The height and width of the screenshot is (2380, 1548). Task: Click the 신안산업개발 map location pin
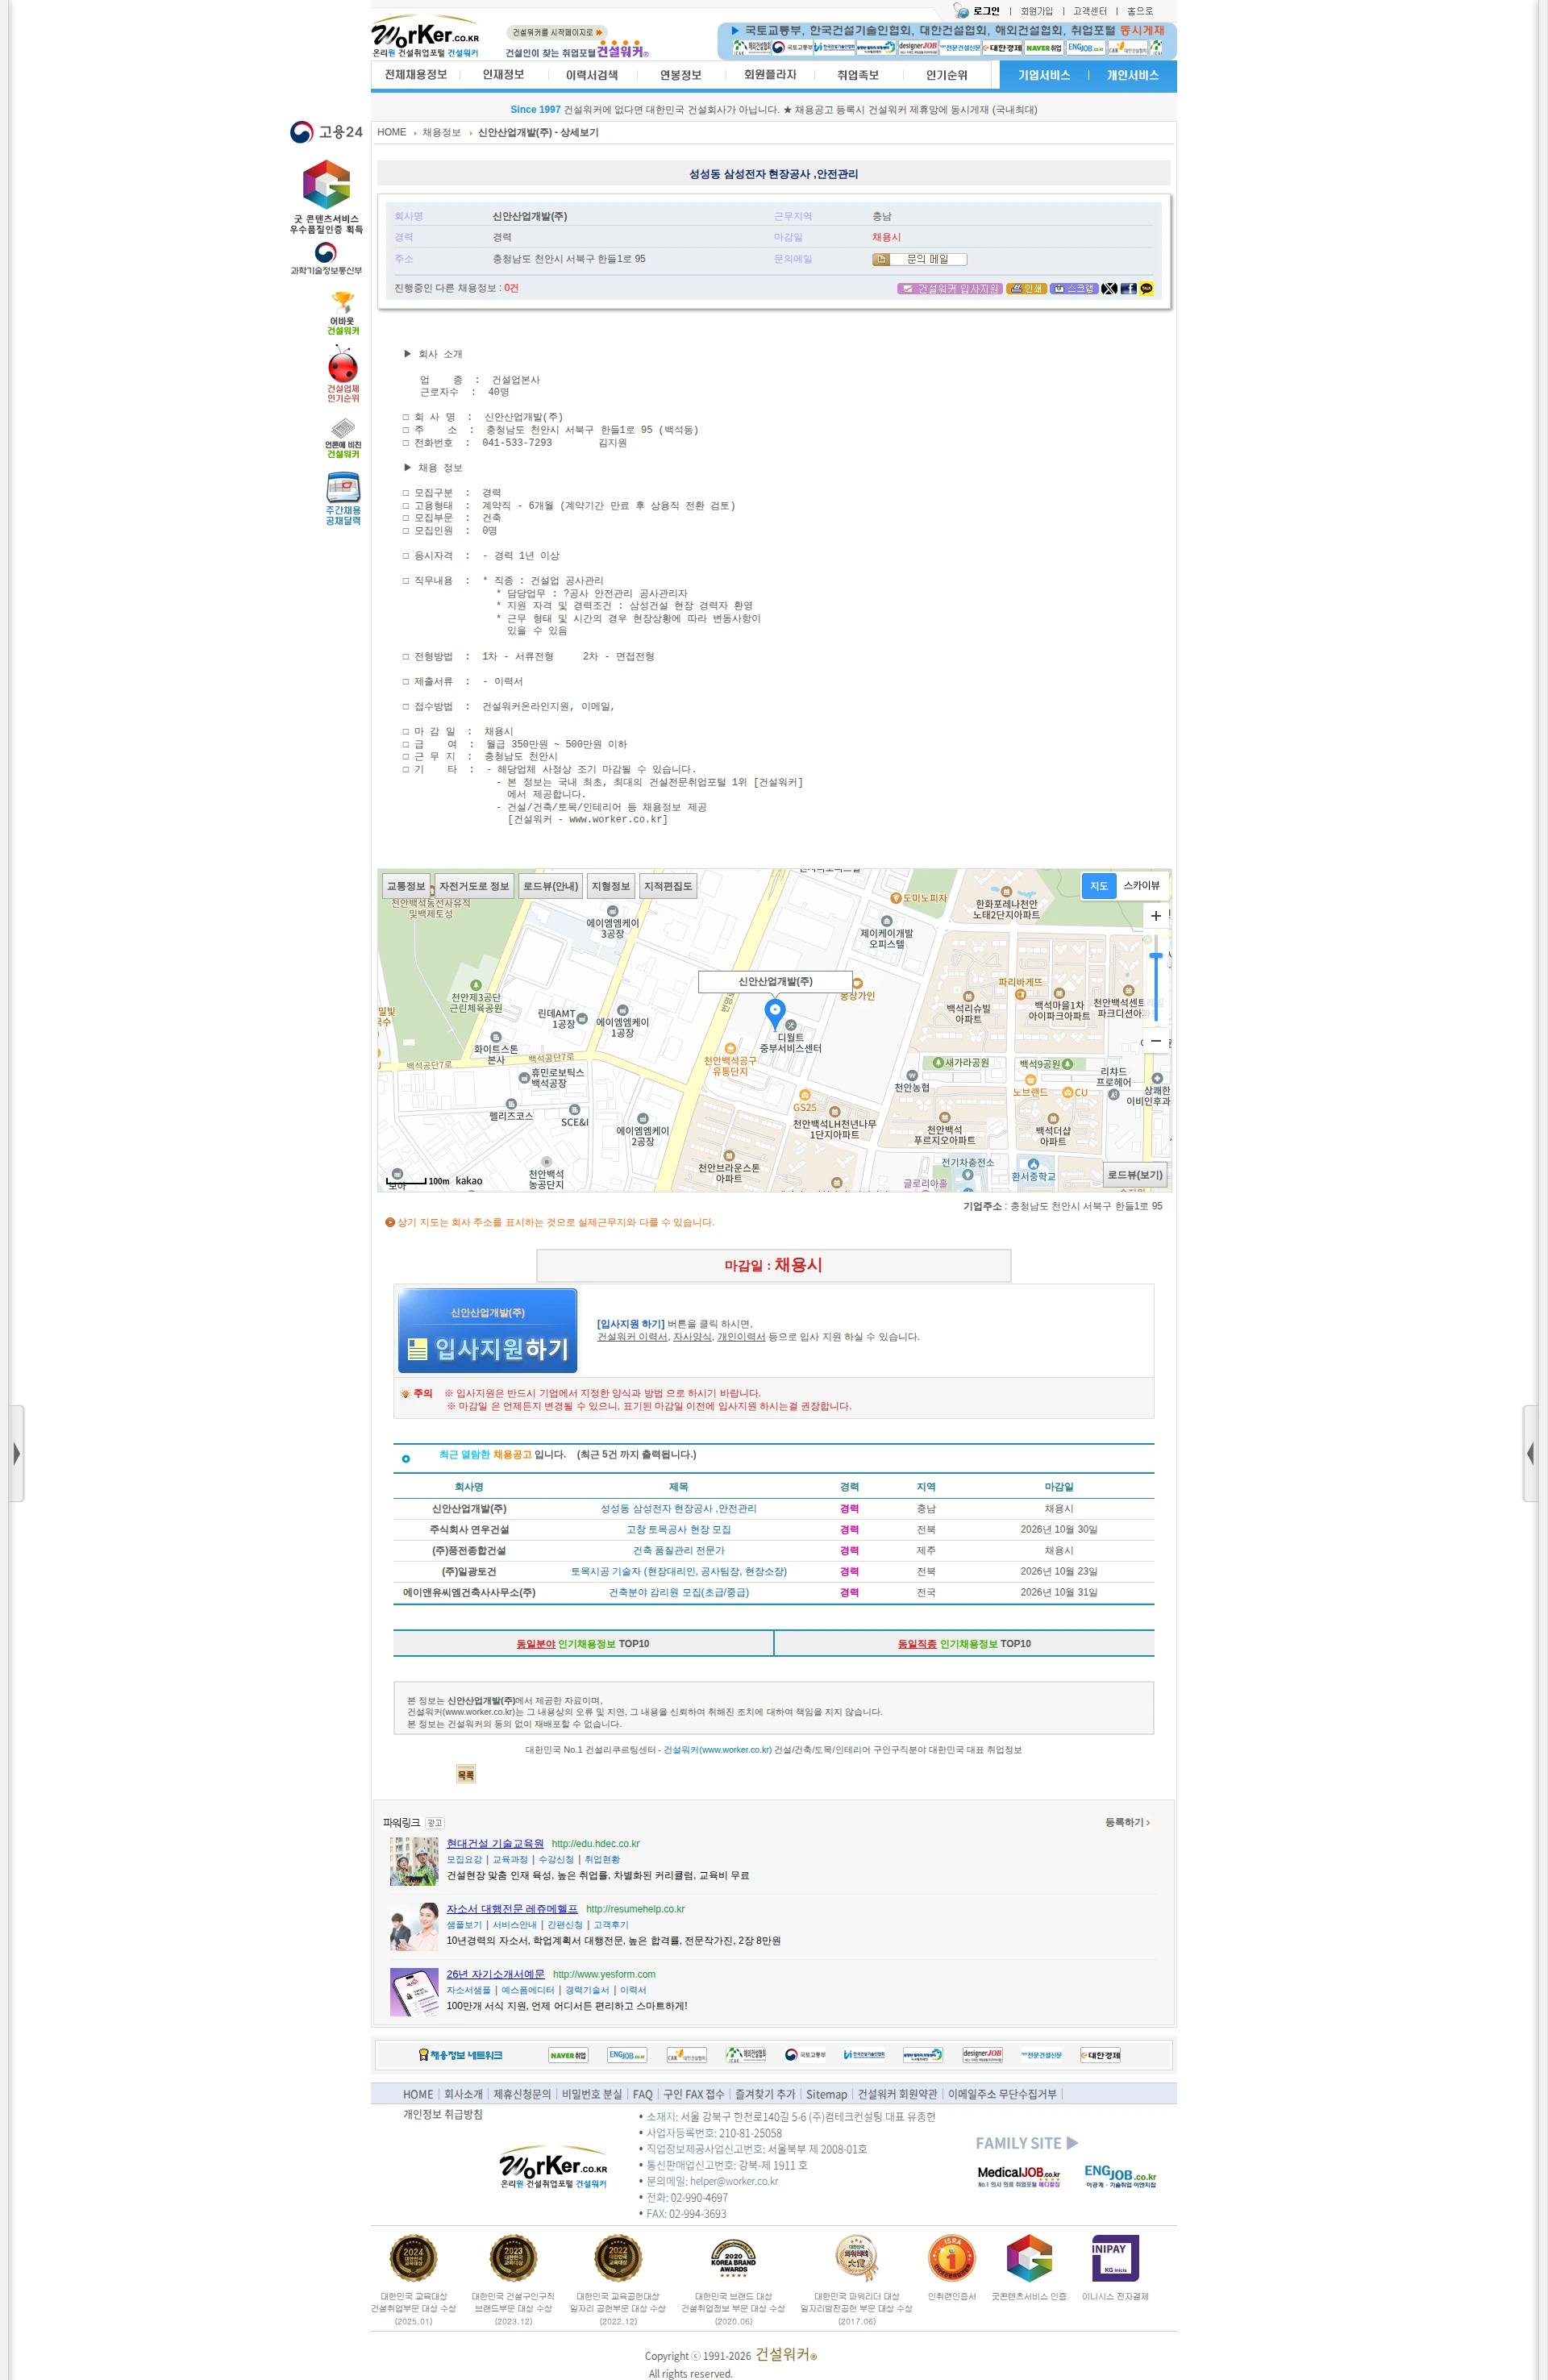click(774, 1013)
